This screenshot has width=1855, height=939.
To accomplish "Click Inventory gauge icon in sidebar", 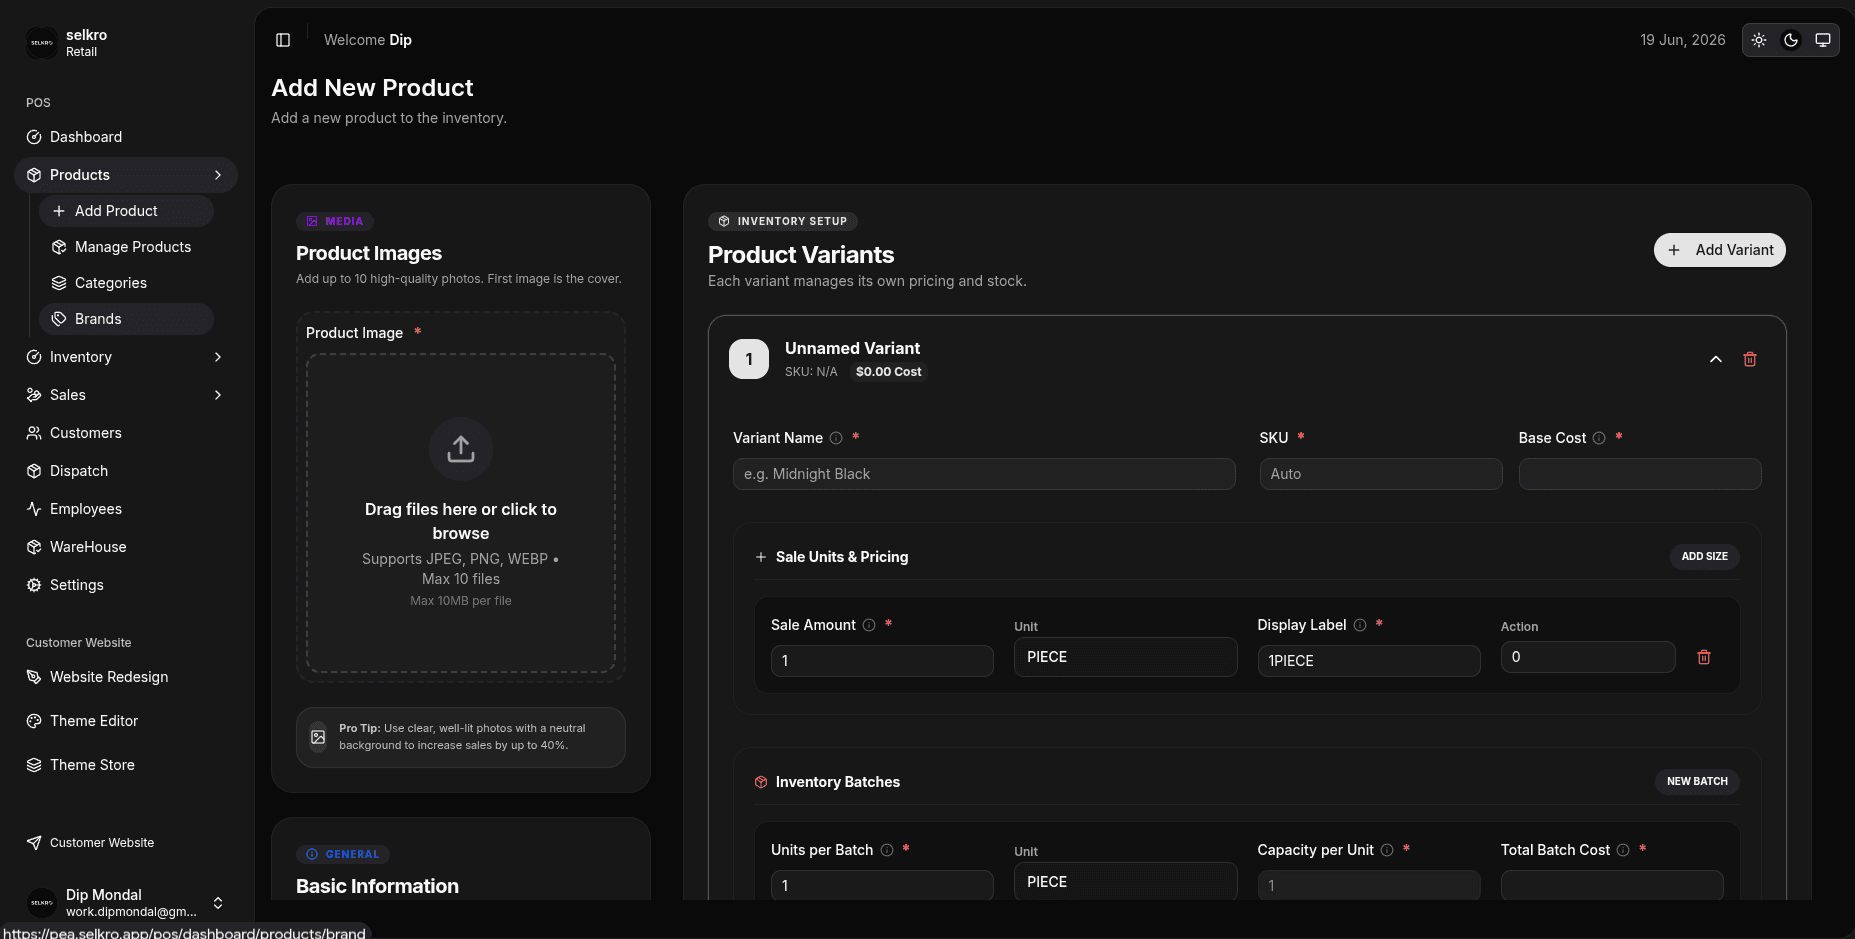I will point(34,357).
